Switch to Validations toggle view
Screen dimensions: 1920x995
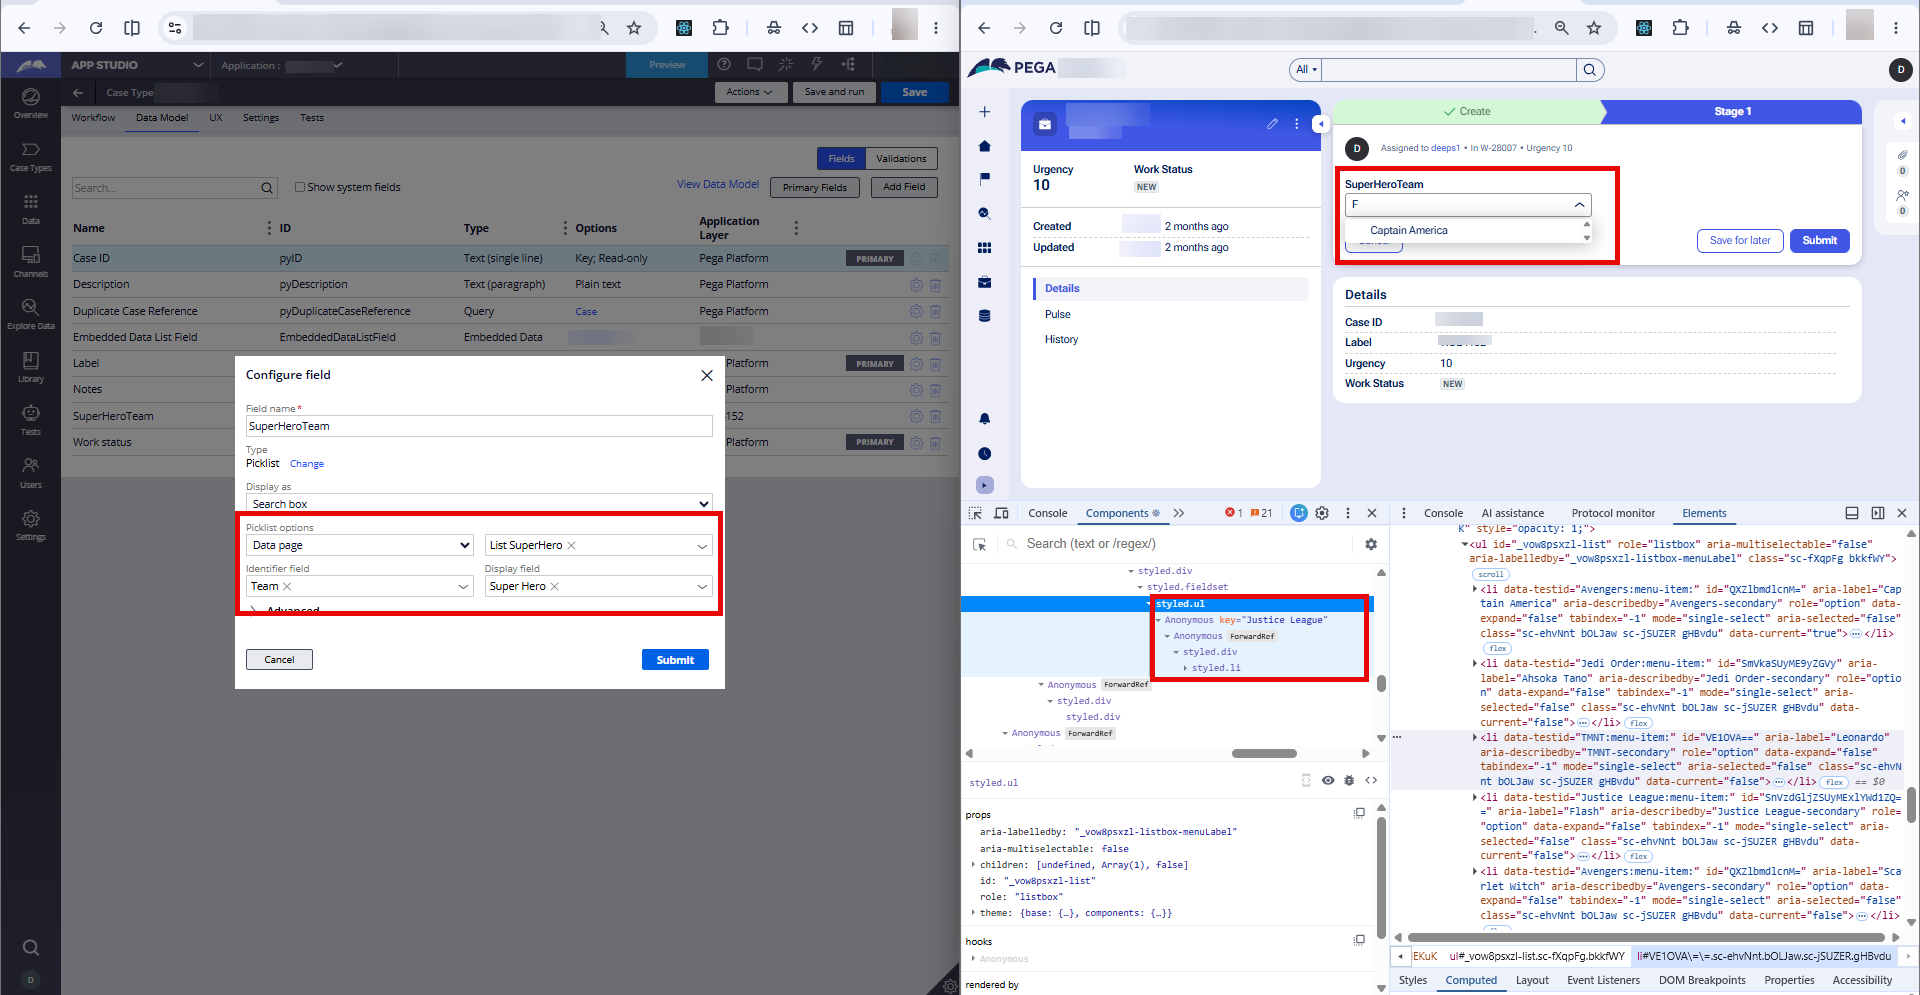click(x=901, y=158)
